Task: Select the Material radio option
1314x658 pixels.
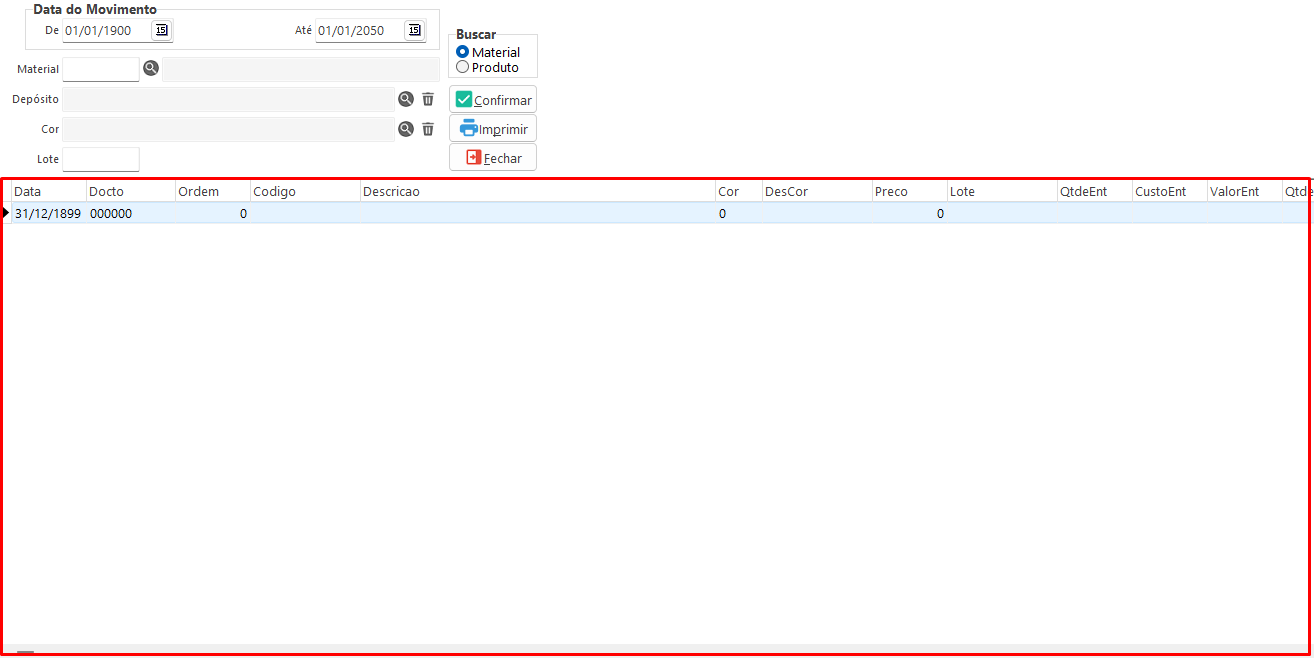Action: pyautogui.click(x=462, y=52)
